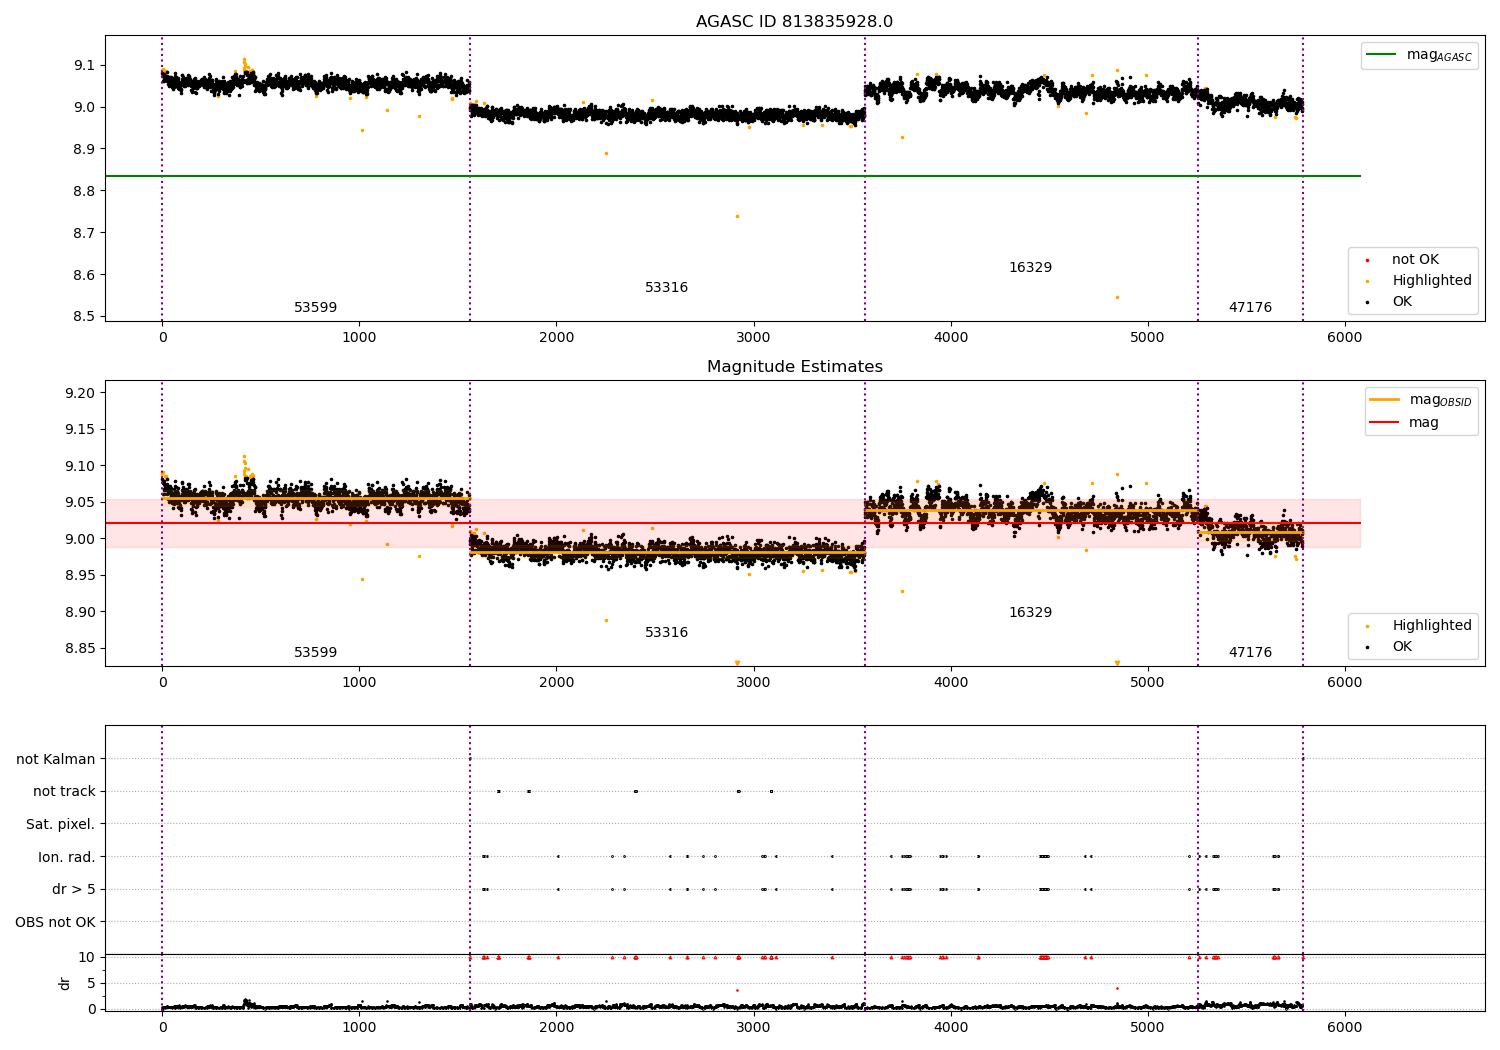Viewport: 1500px width, 1050px height.
Task: Click the 'dr > 5' row label
Action: (x=74, y=890)
